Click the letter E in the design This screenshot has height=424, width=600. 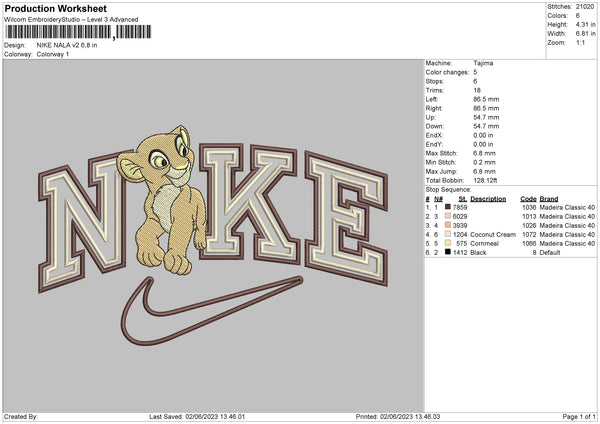(x=346, y=218)
